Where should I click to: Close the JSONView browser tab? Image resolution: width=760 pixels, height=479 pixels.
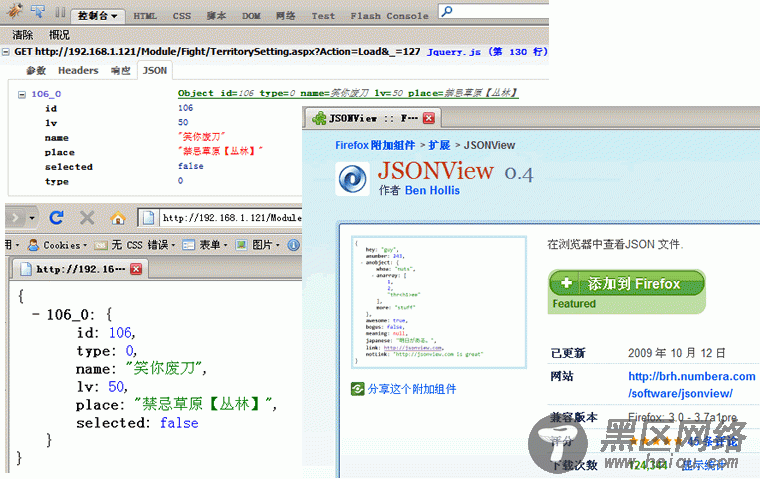click(428, 118)
